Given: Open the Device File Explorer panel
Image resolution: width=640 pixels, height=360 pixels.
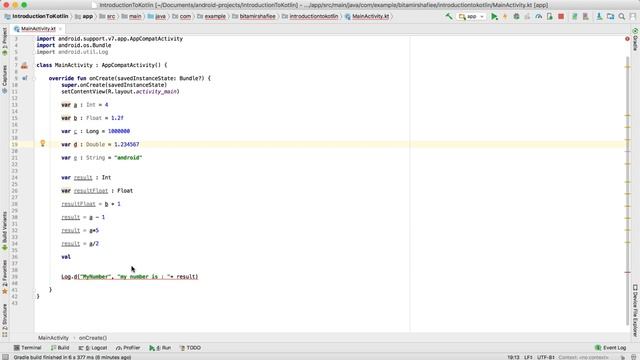Looking at the screenshot, I should [x=635, y=310].
